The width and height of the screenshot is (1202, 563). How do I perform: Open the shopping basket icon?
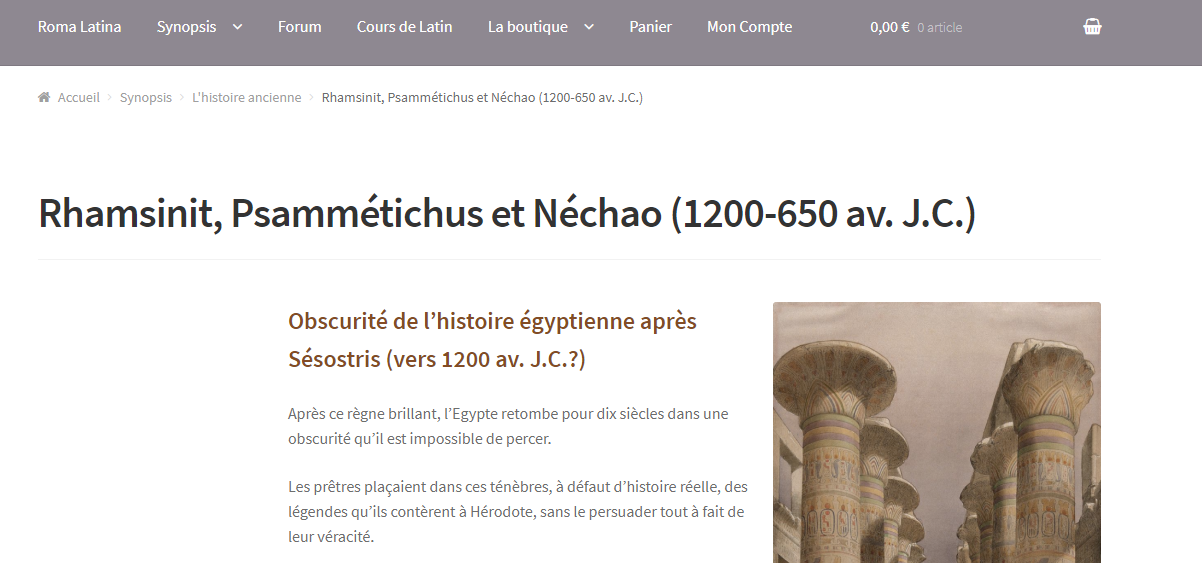(x=1092, y=27)
